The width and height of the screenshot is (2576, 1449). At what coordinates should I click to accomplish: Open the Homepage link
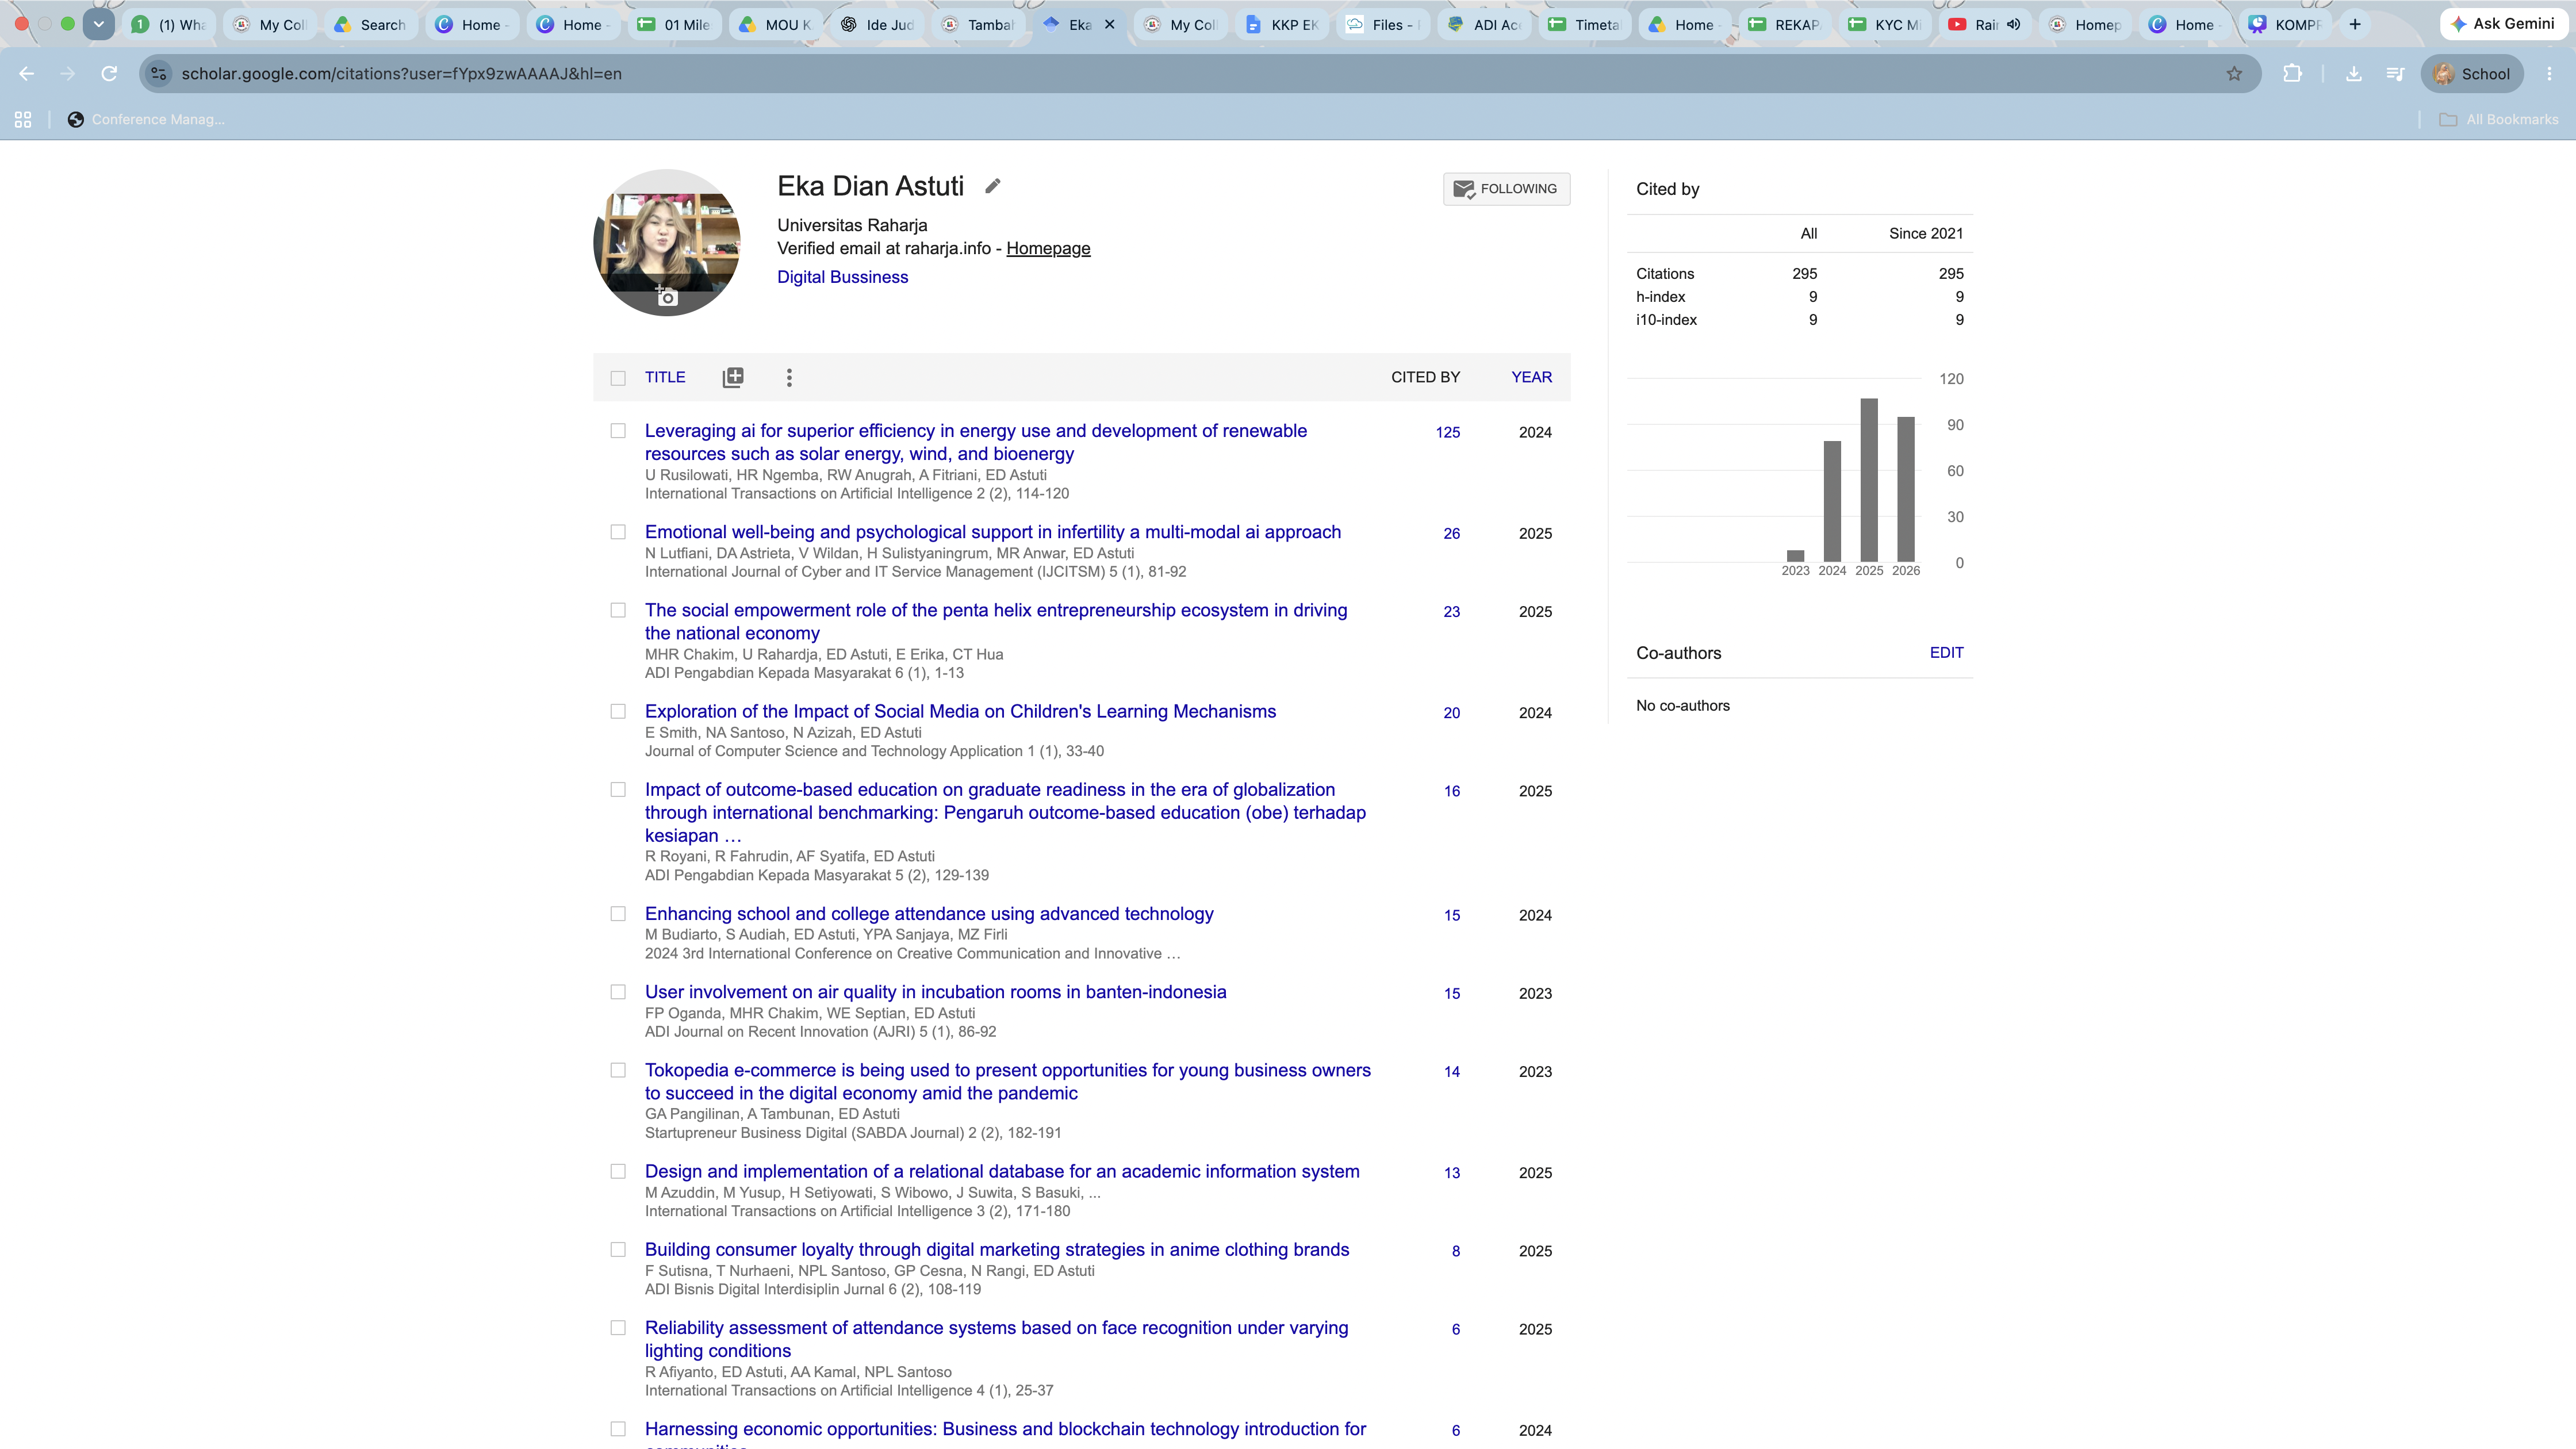[1048, 248]
